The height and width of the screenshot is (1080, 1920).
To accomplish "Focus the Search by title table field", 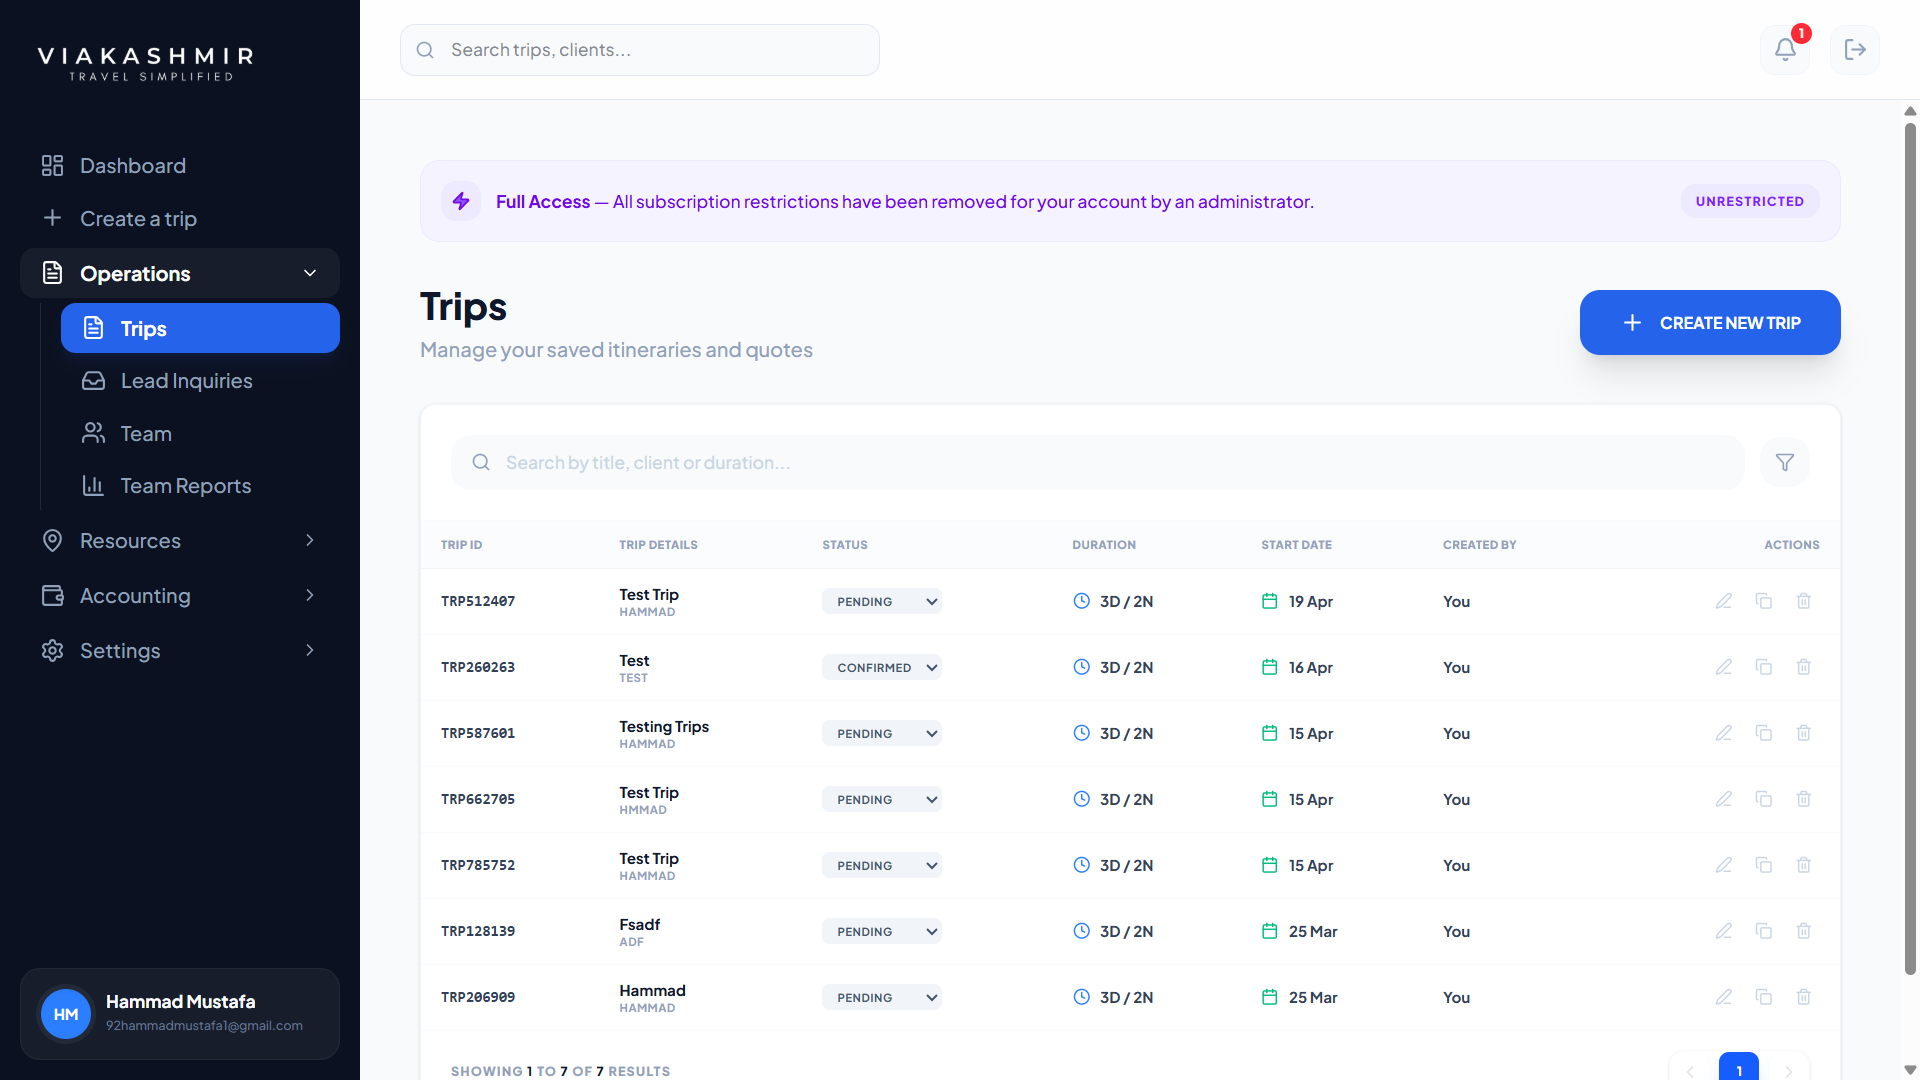I will pos(1098,462).
